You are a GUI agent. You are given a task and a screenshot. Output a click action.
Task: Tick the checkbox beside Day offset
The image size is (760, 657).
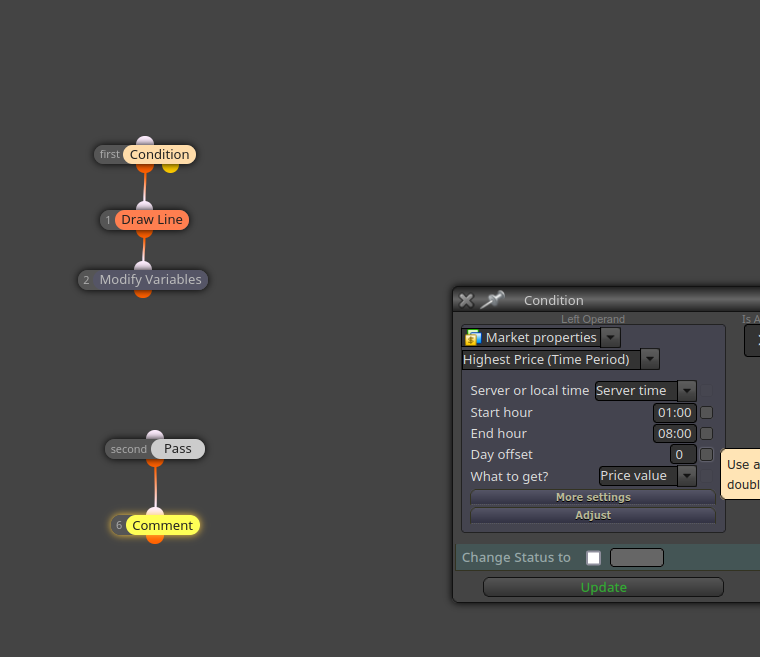pos(707,454)
